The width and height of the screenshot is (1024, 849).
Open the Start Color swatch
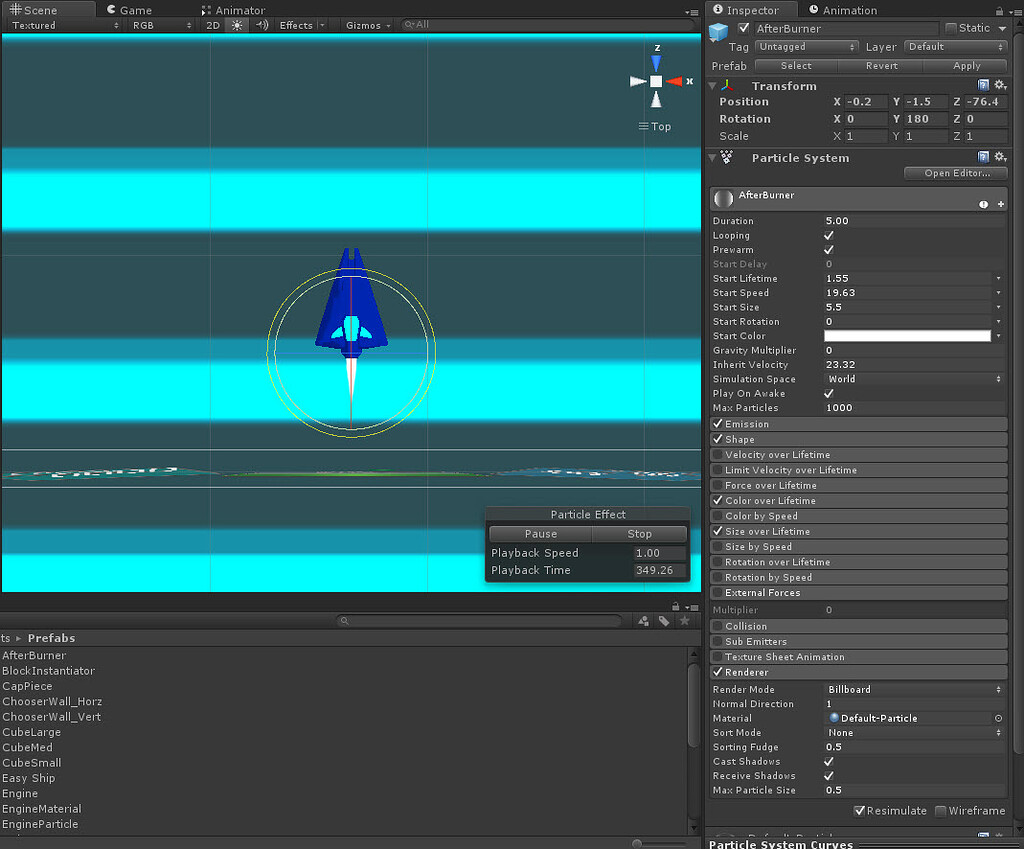(x=908, y=335)
